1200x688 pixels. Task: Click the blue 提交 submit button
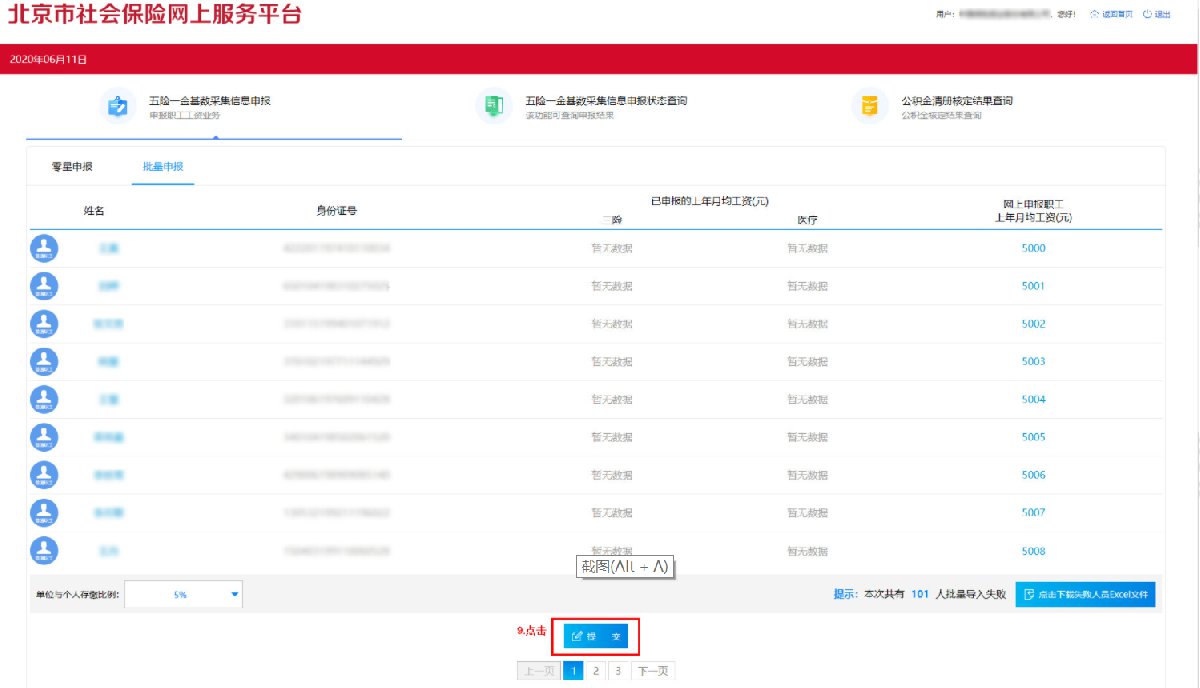[595, 636]
